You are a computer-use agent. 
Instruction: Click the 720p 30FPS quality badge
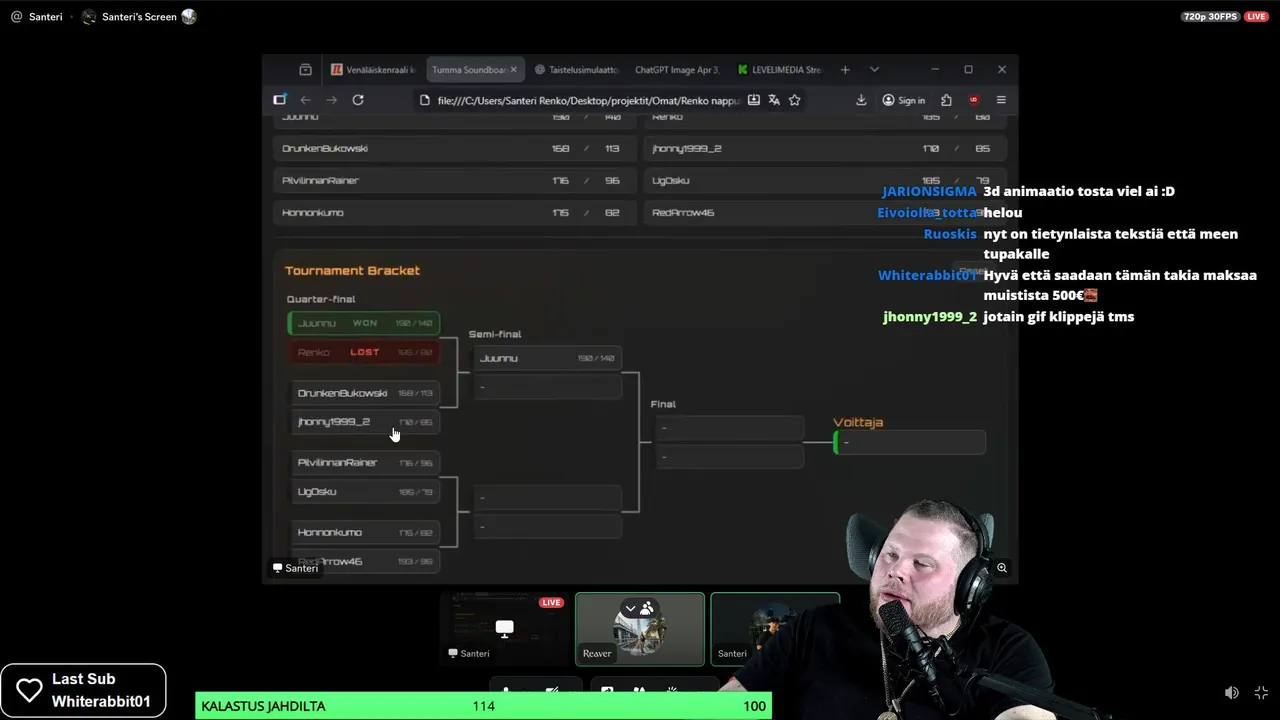[x=1210, y=17]
